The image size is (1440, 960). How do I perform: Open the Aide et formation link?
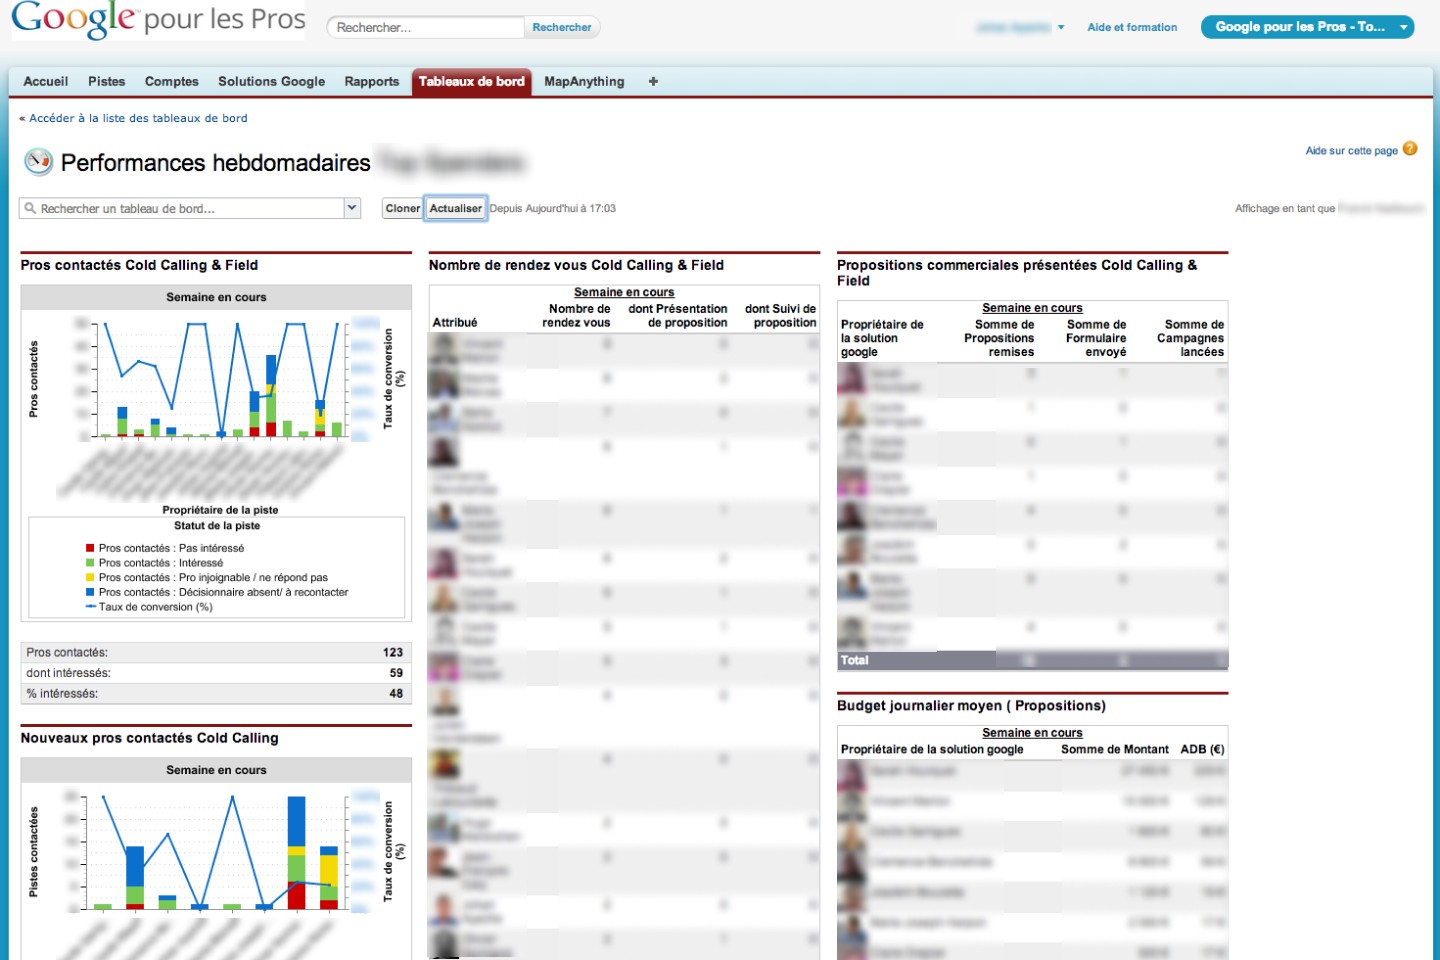1132,27
